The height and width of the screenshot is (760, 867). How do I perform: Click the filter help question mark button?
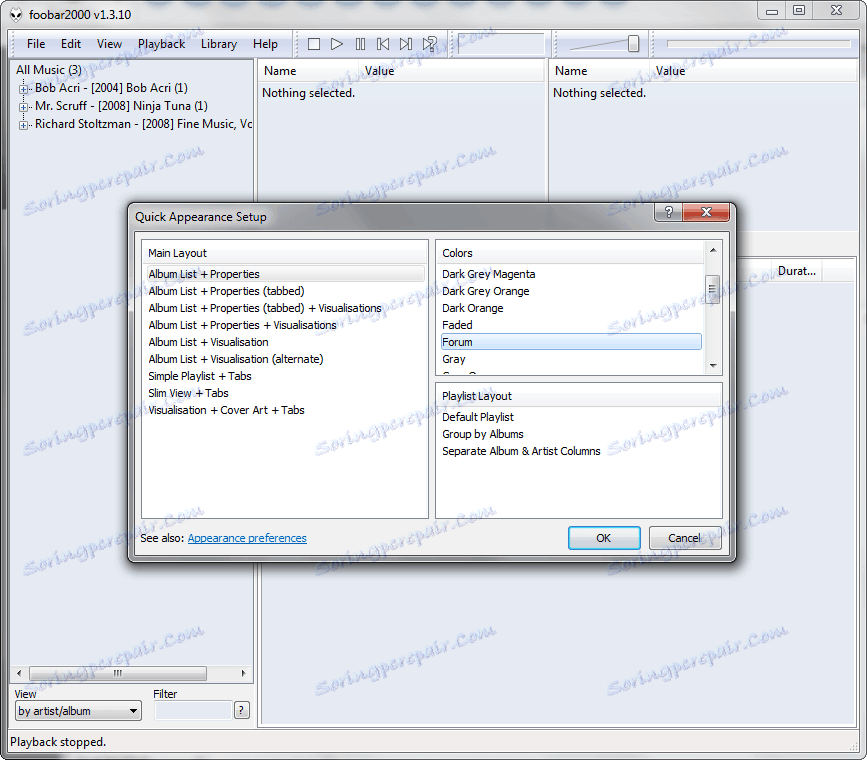[242, 710]
